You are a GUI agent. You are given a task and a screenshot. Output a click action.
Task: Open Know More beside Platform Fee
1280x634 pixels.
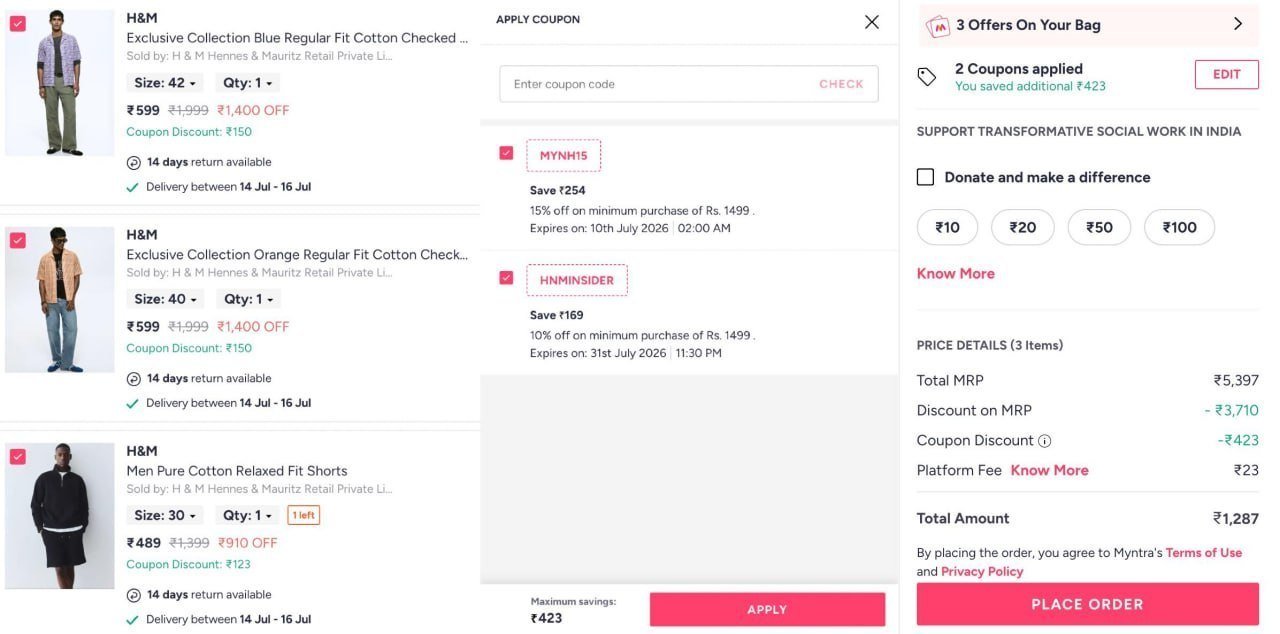tap(1049, 470)
